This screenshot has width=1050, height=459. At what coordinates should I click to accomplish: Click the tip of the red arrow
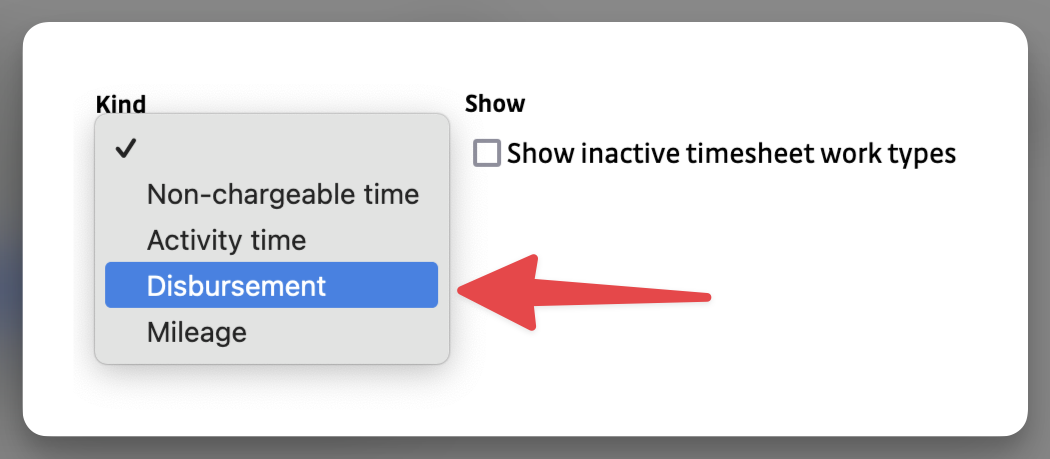coord(462,291)
